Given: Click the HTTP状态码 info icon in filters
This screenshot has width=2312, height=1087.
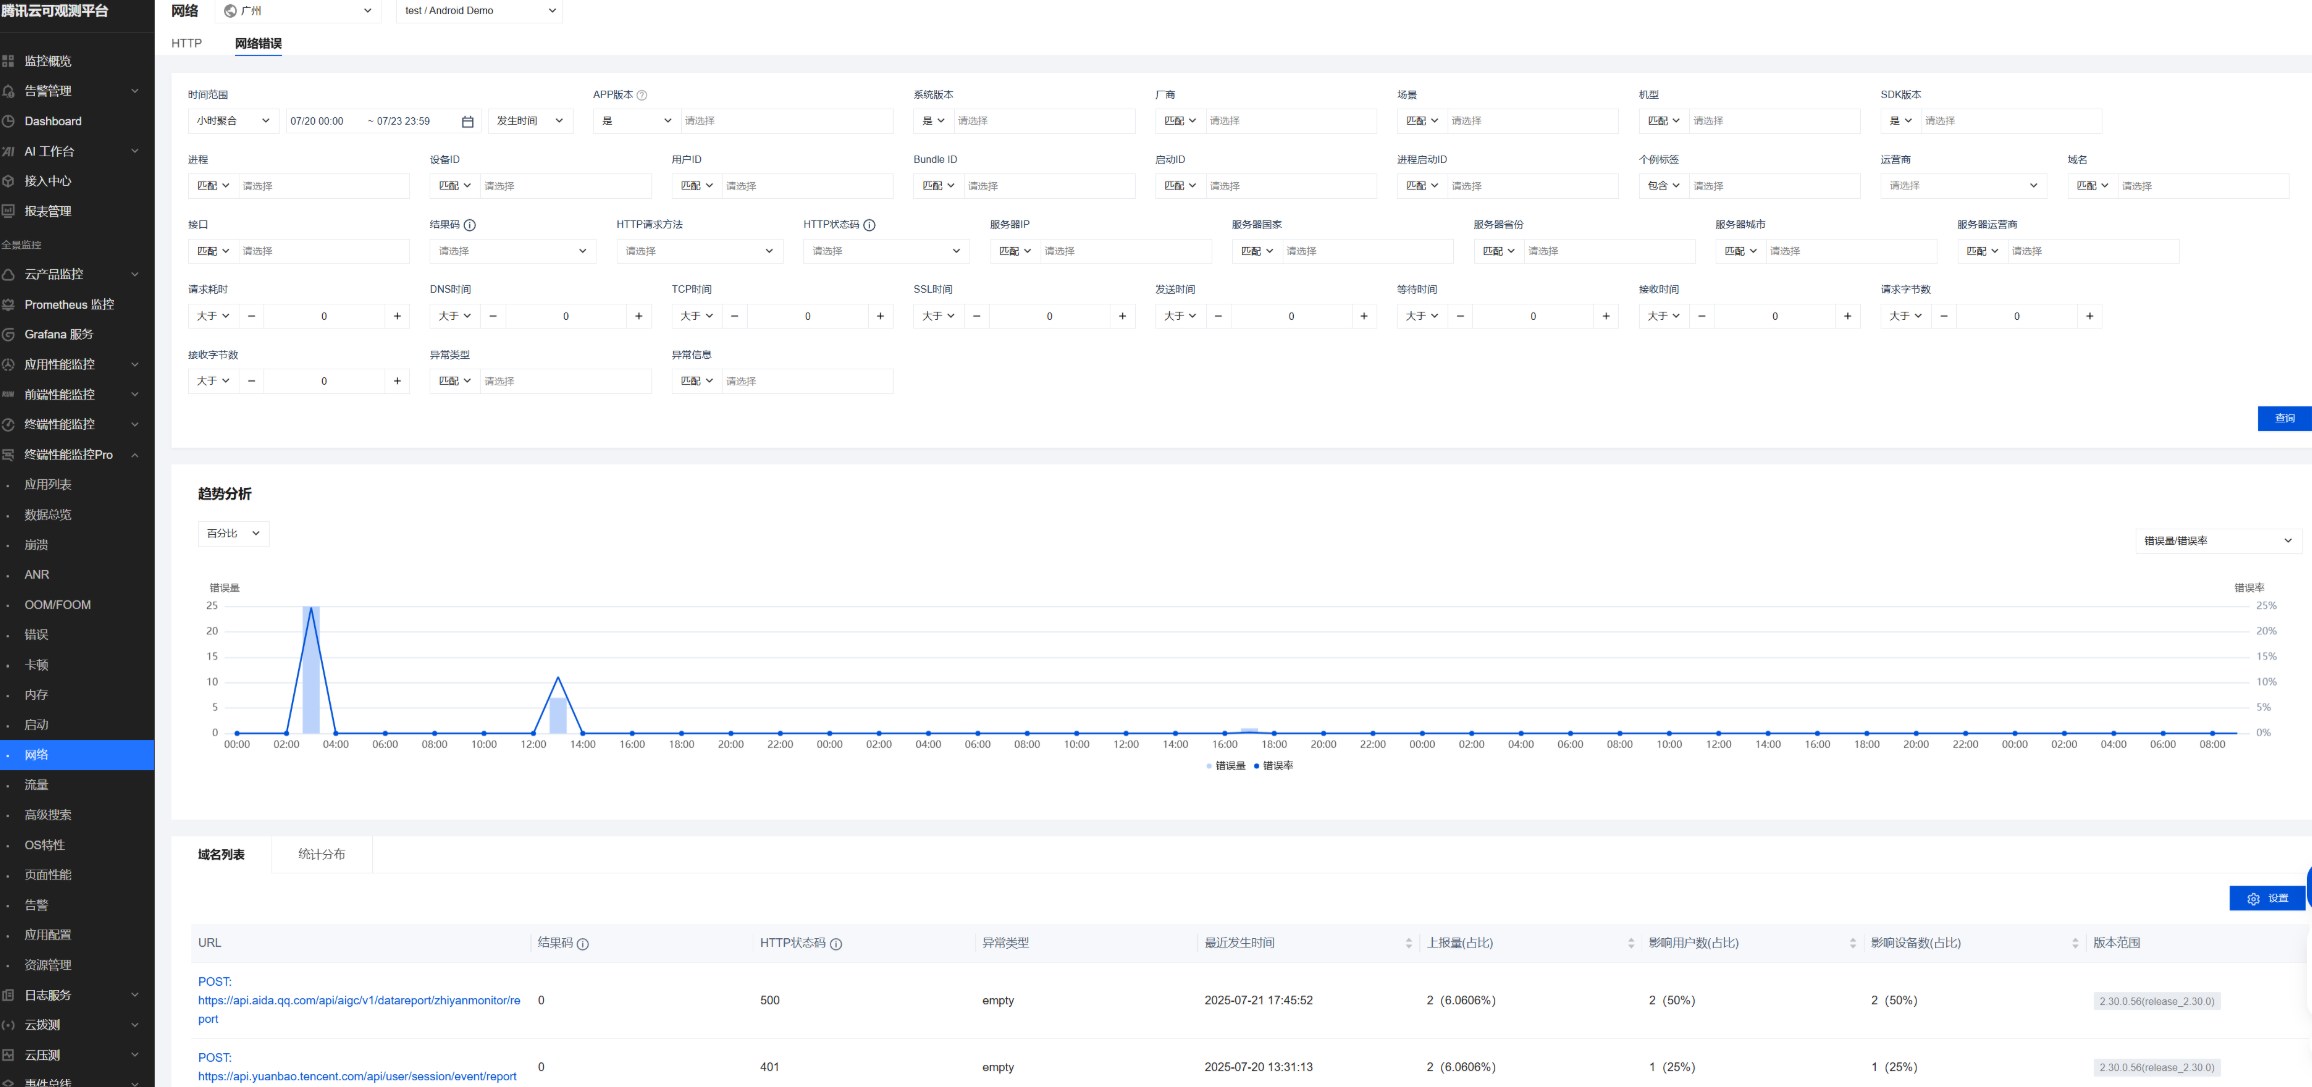Looking at the screenshot, I should click(869, 225).
